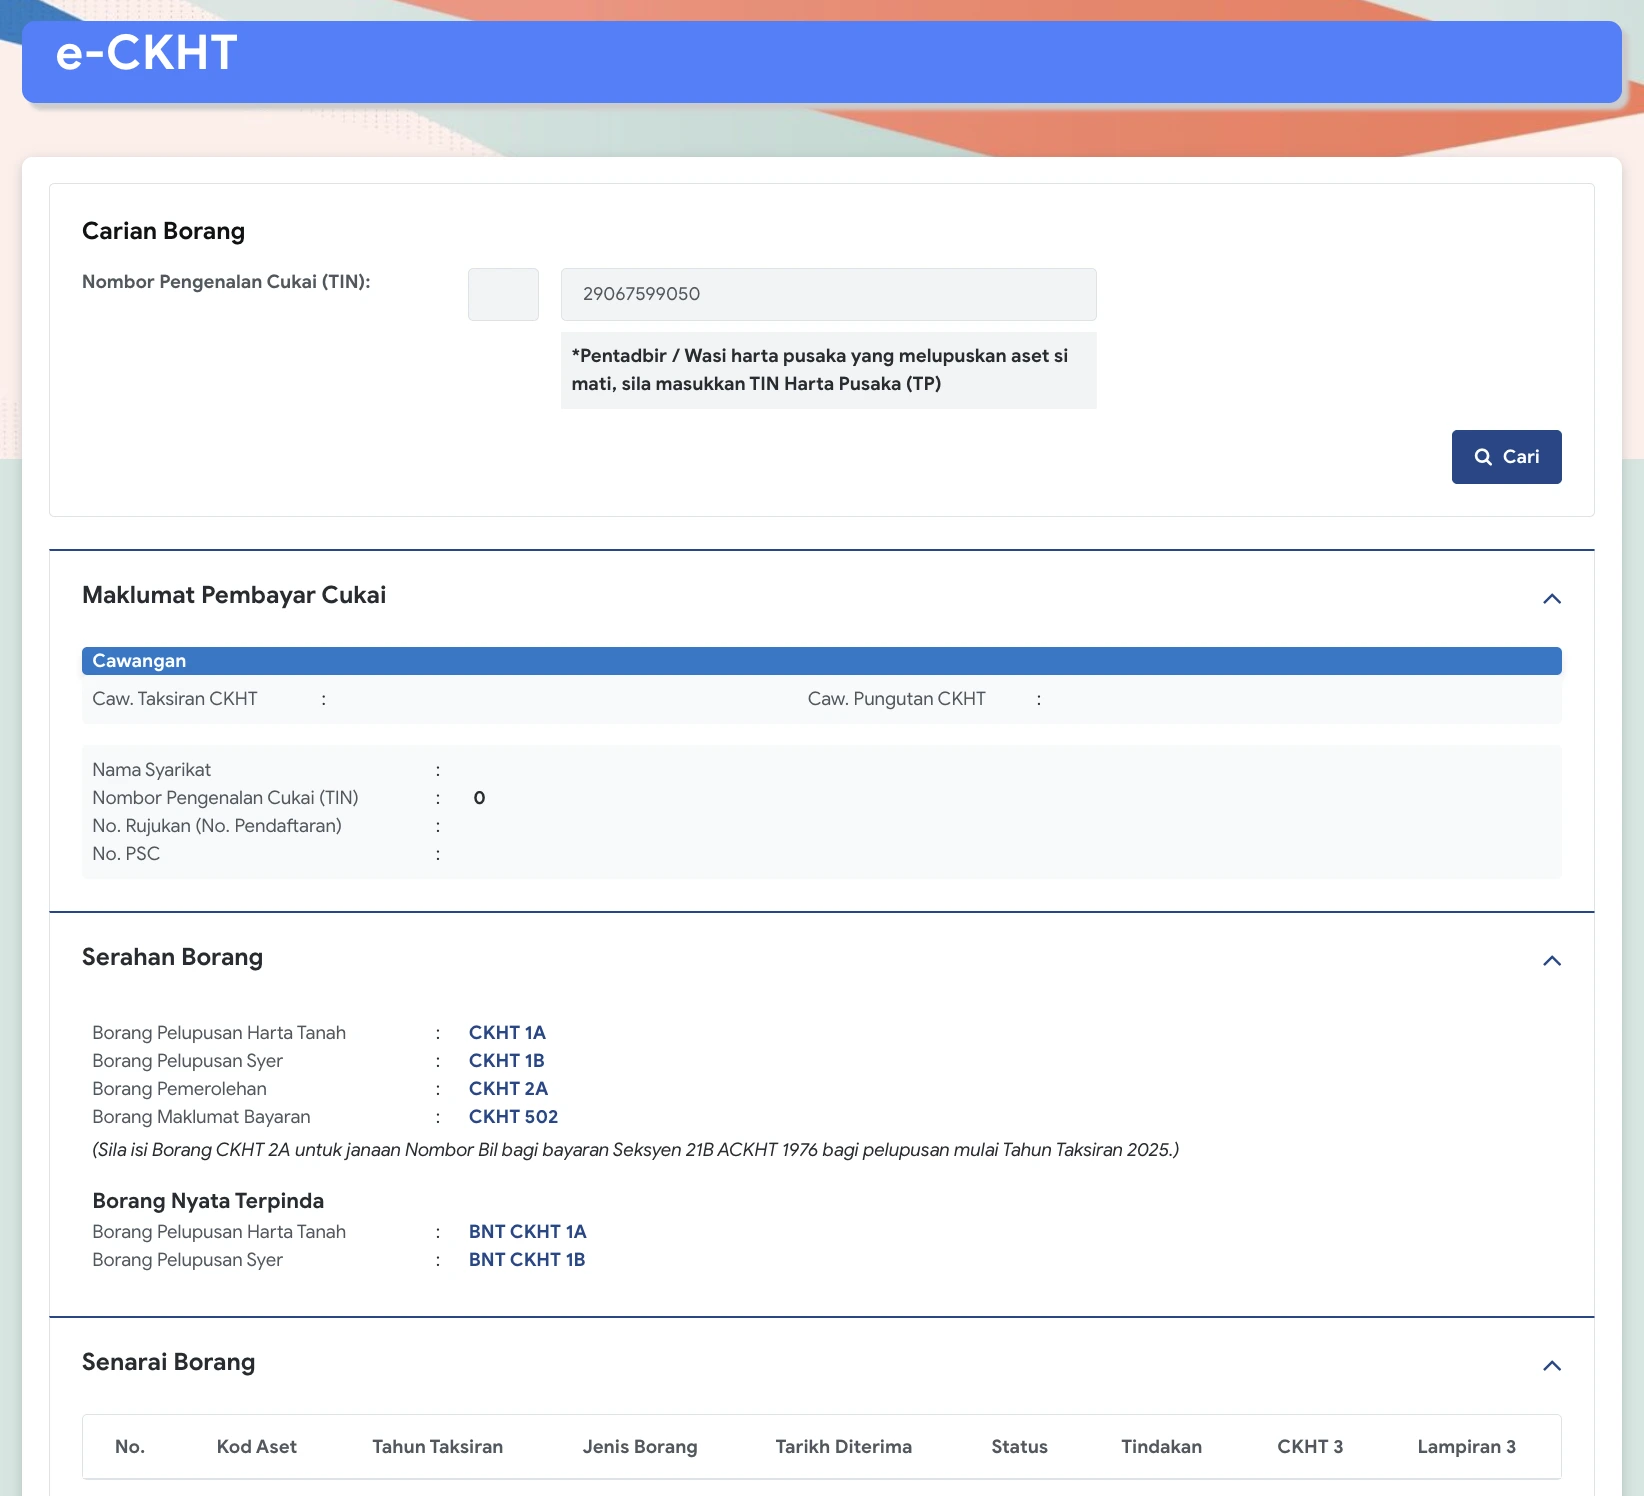
Task: Click the Lampiran 3 column header
Action: point(1466,1447)
